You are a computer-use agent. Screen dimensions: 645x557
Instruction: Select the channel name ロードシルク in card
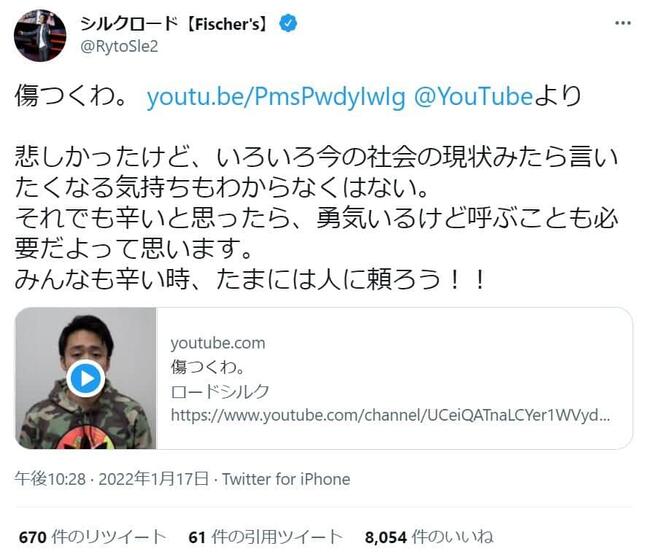pyautogui.click(x=220, y=391)
